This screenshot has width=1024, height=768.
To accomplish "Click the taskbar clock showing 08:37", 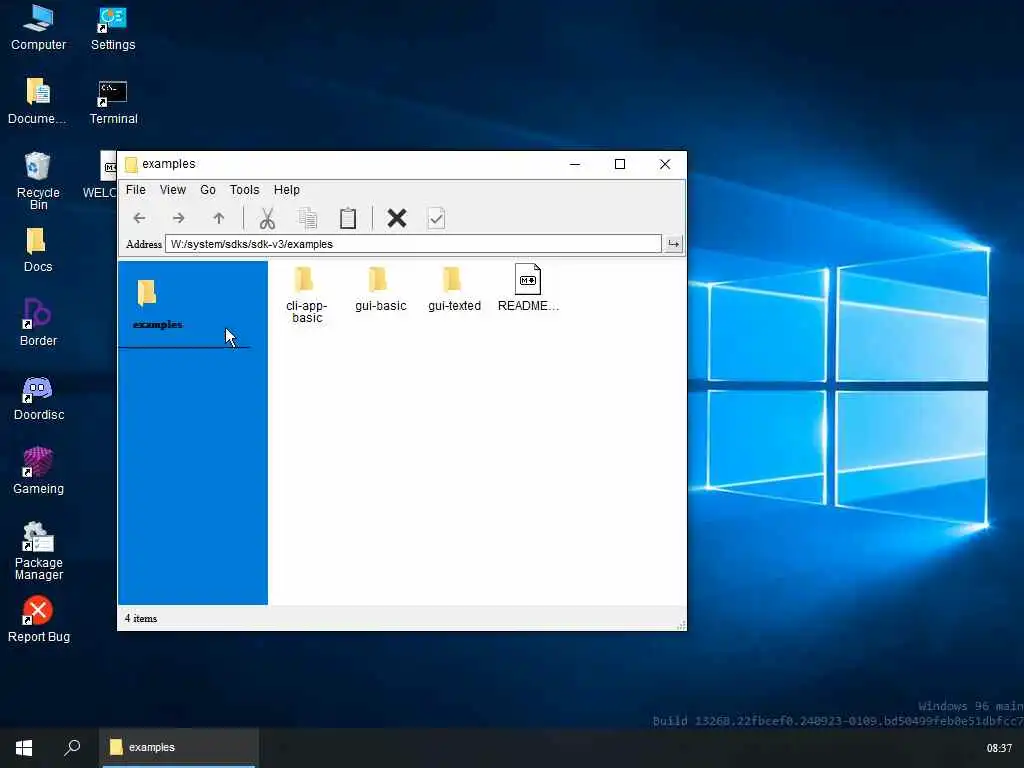I will [x=999, y=748].
